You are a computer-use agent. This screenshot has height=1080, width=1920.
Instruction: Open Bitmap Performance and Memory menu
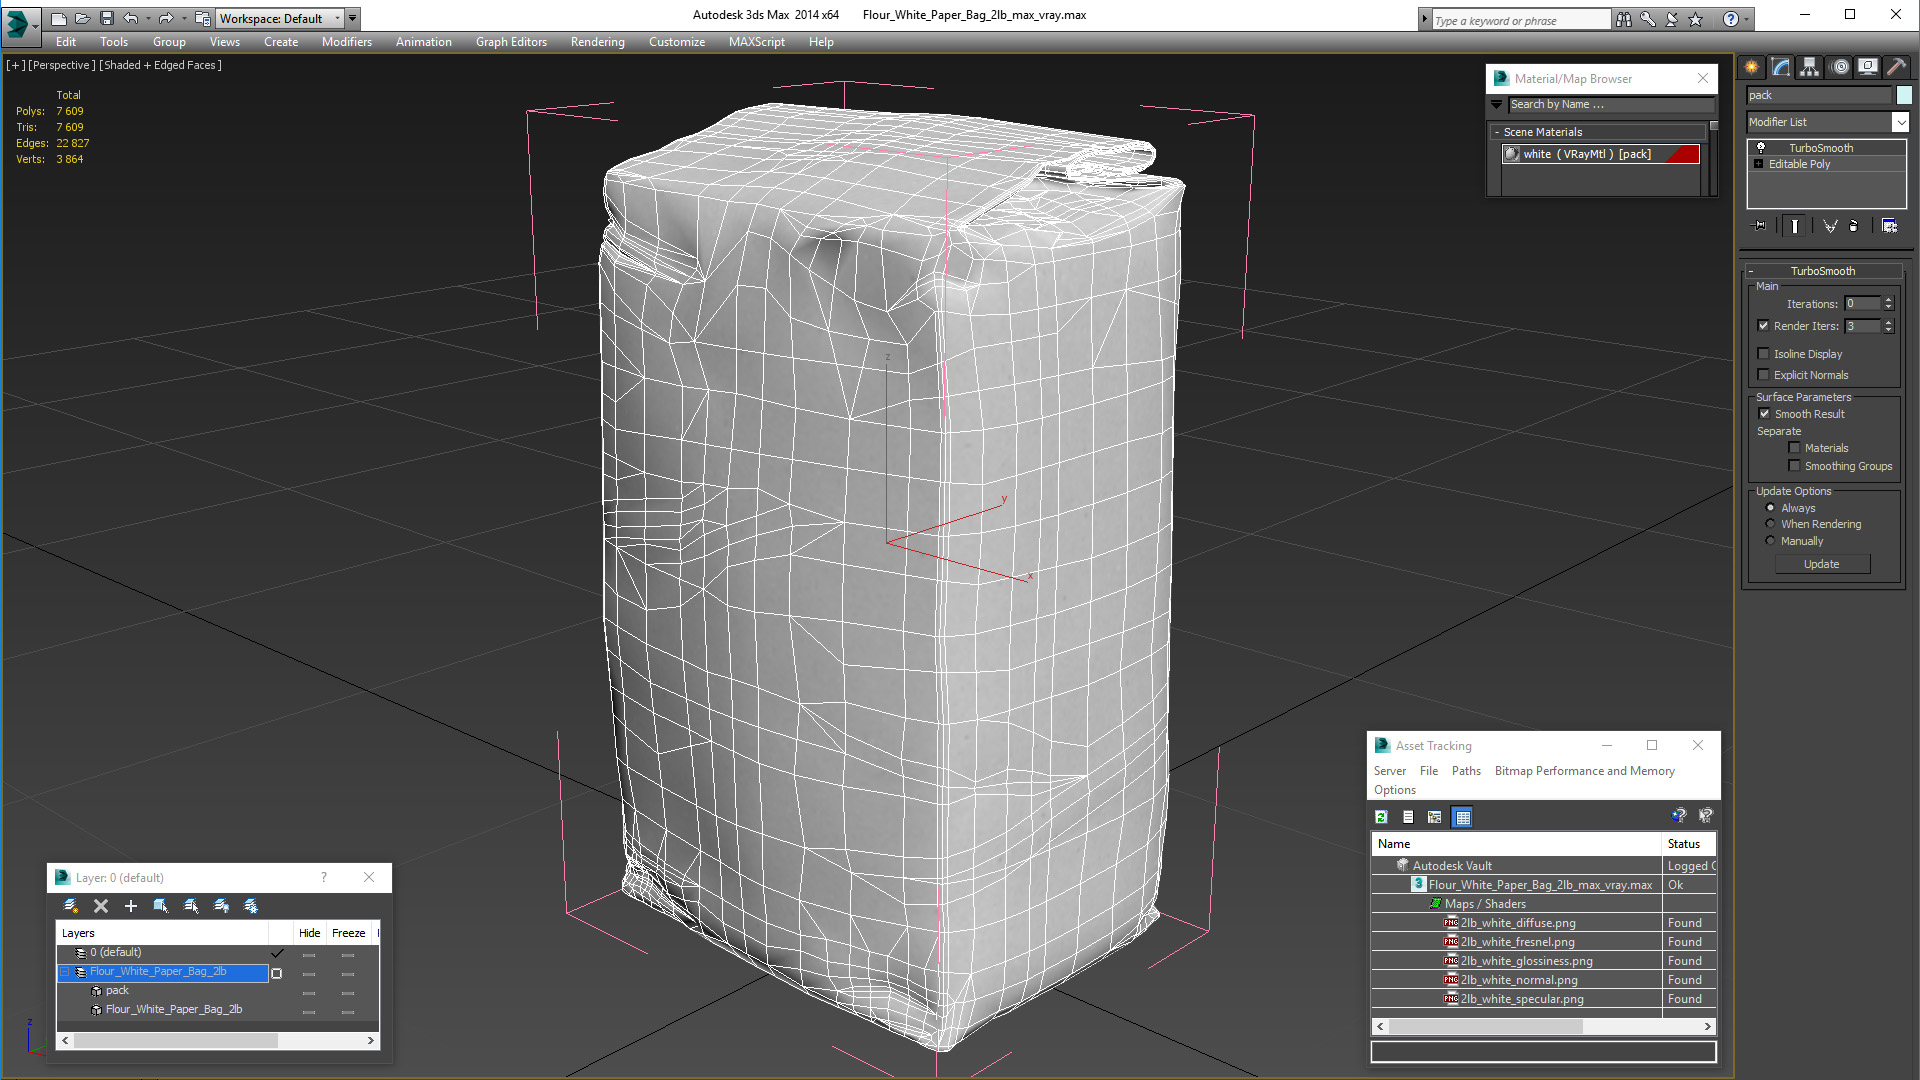pyautogui.click(x=1584, y=771)
